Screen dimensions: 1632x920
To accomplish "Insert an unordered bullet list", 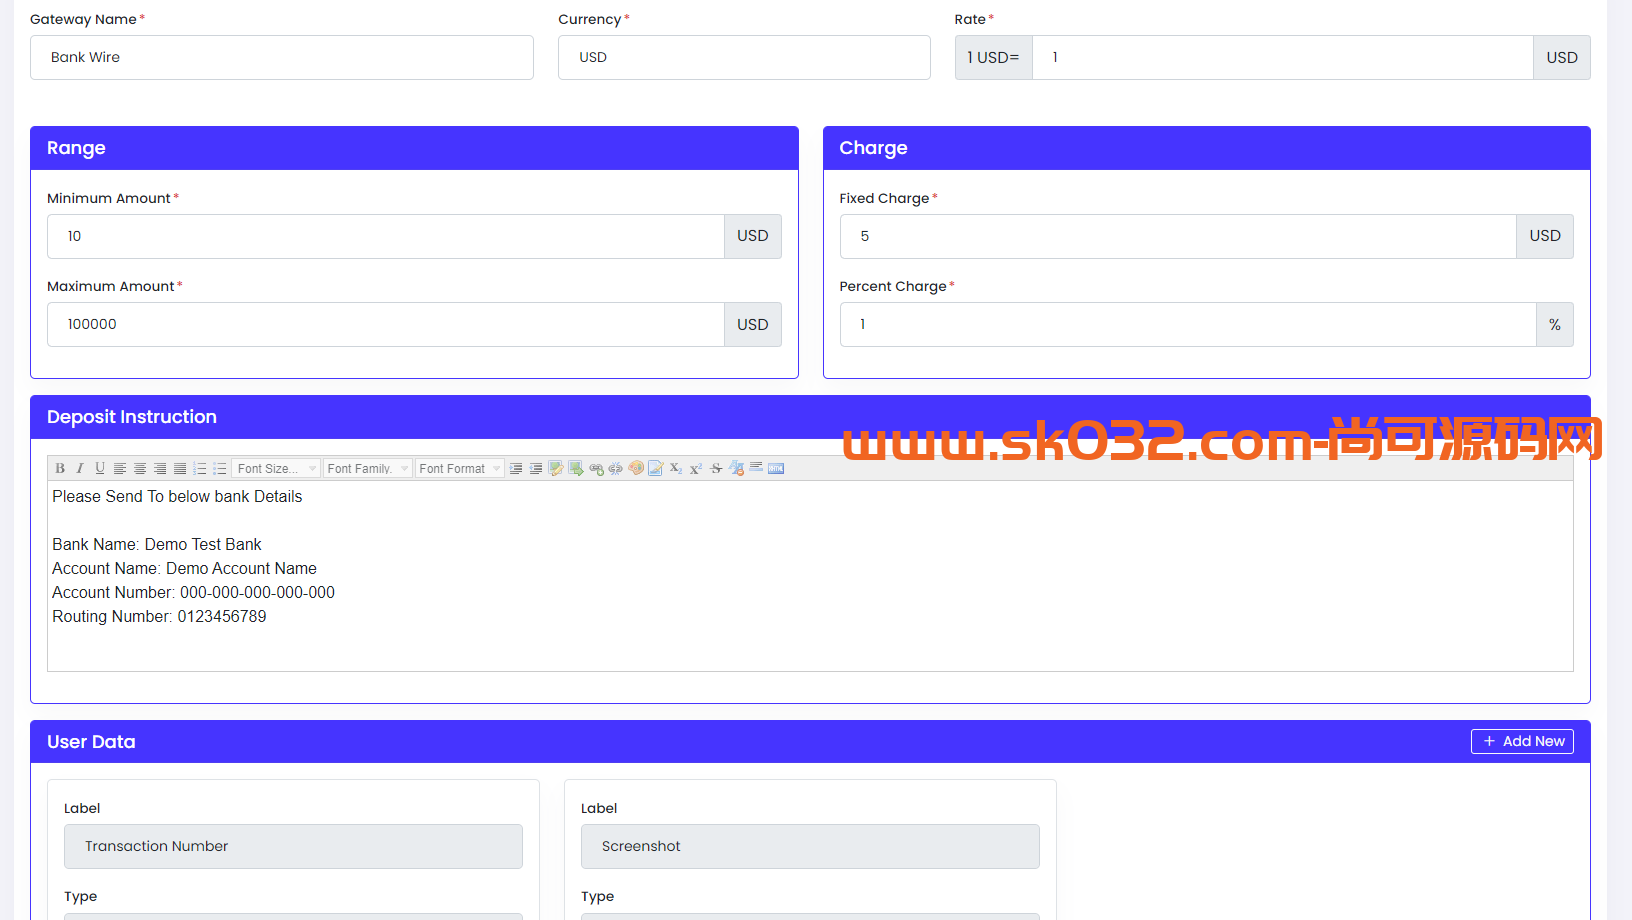I will coord(220,468).
